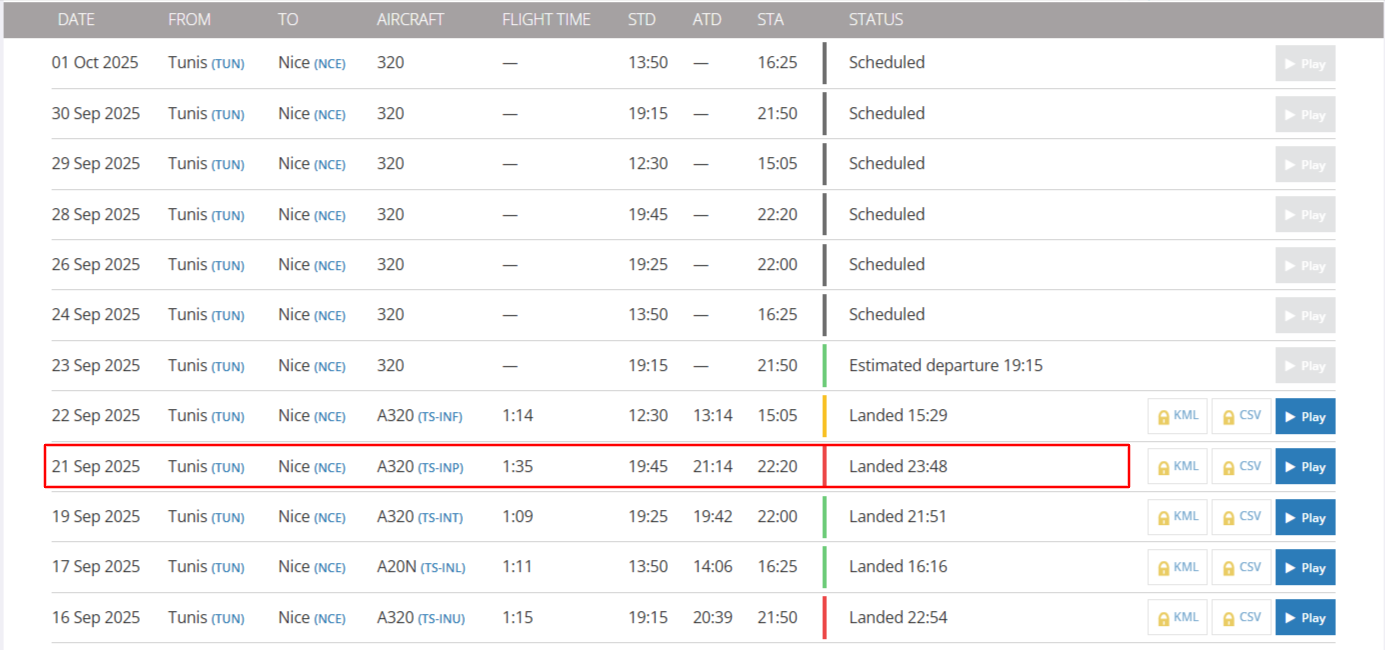Viewport: 1385px width, 650px height.
Task: Click the lock icon on the 19 Sep CSV button
Action: (1227, 517)
